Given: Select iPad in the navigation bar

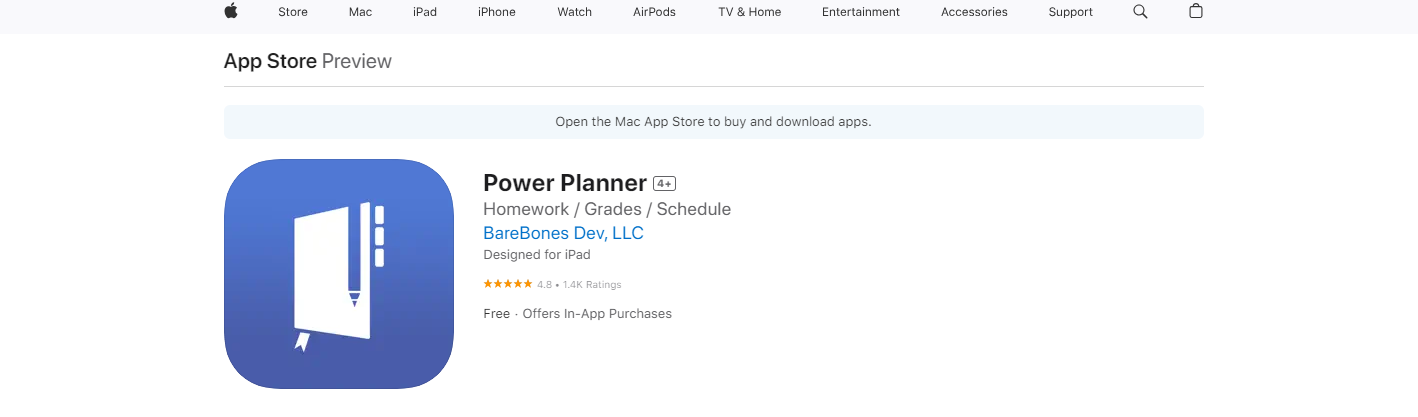Looking at the screenshot, I should [425, 12].
